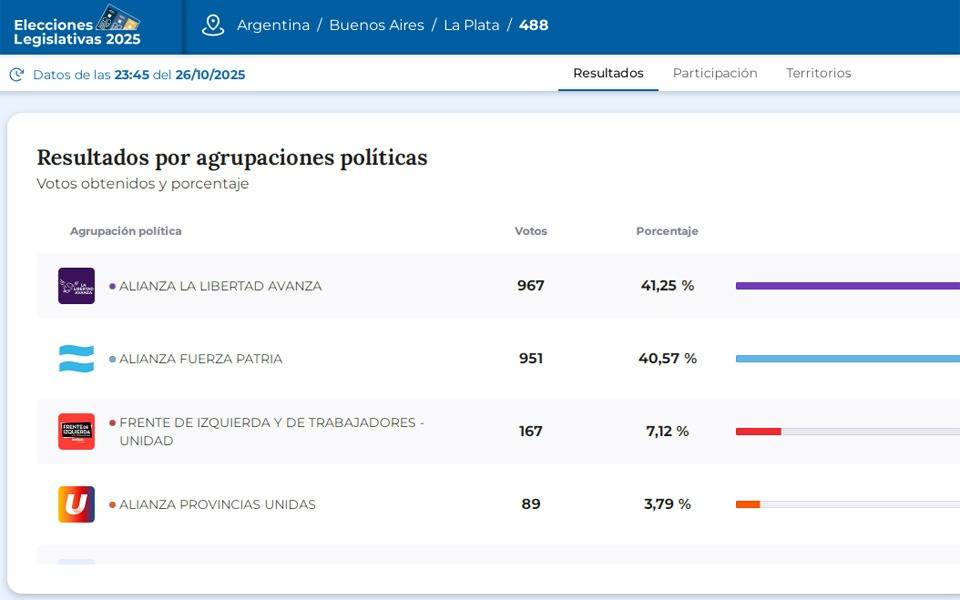This screenshot has height=600, width=960.
Task: Click La Libertad Avanza party logo
Action: tap(76, 286)
